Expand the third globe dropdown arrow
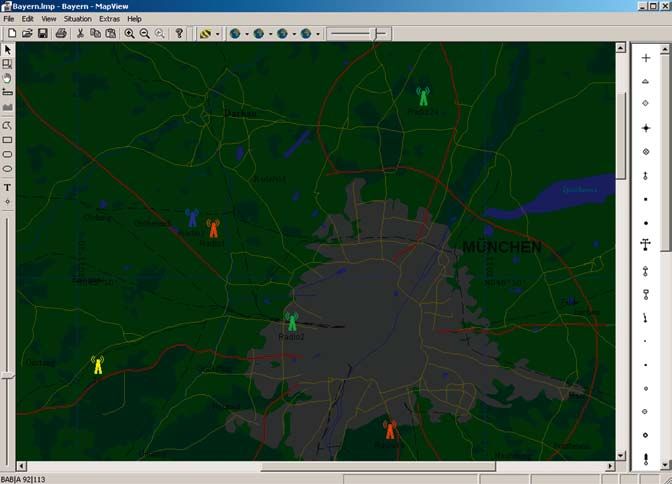Screen dimensions: 672x484 coord(294,34)
